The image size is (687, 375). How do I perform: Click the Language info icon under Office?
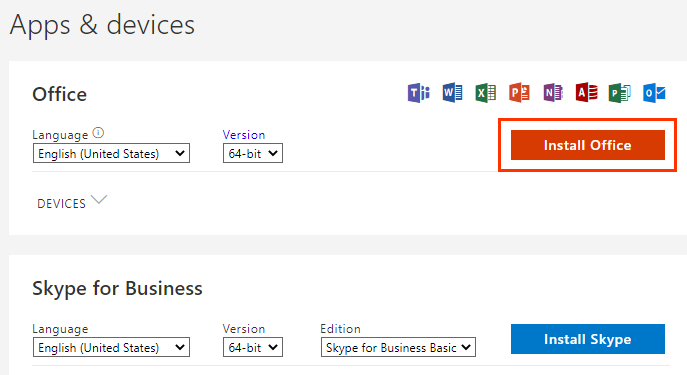pos(99,133)
